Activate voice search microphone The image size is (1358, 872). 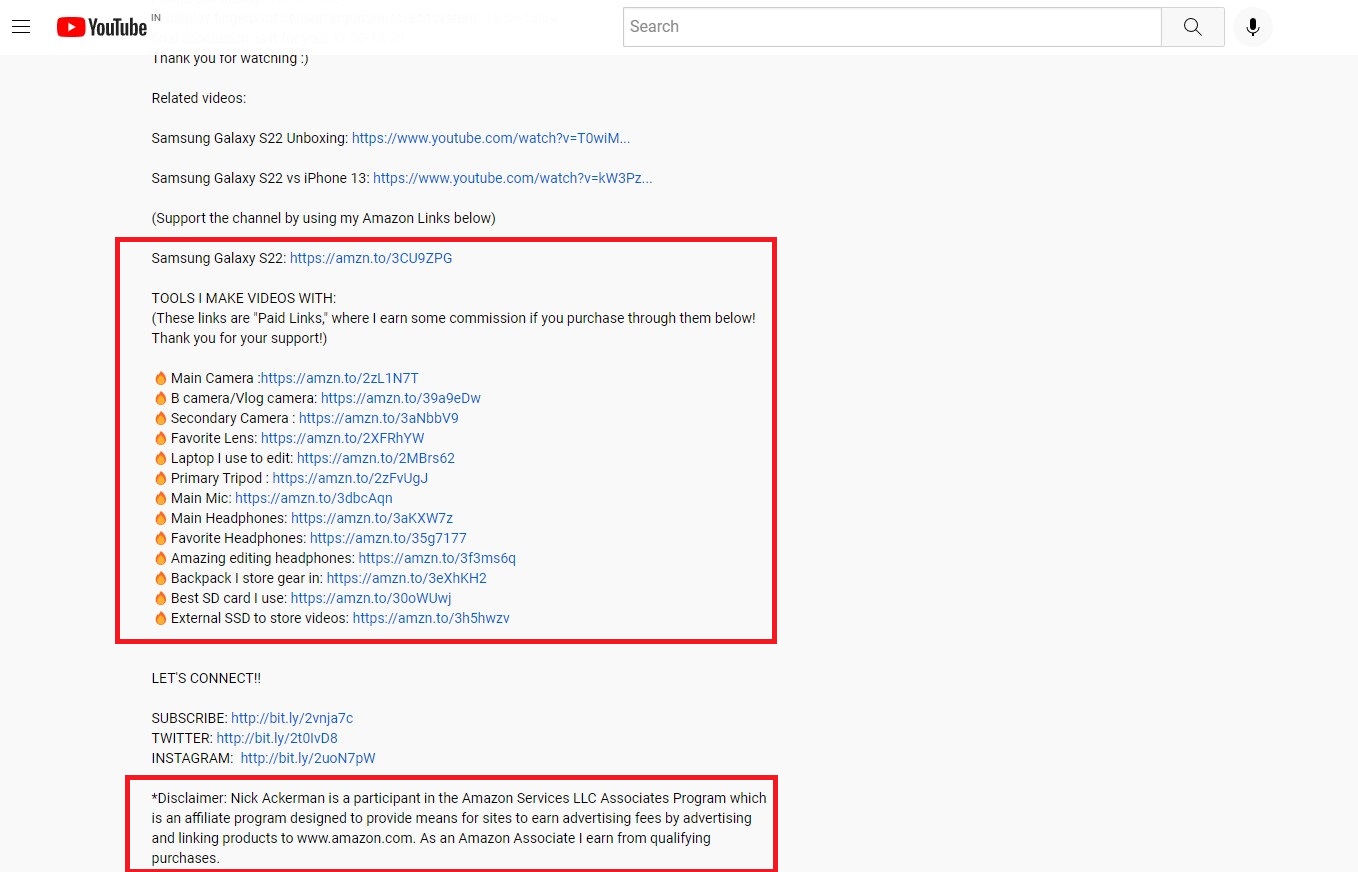coord(1252,27)
